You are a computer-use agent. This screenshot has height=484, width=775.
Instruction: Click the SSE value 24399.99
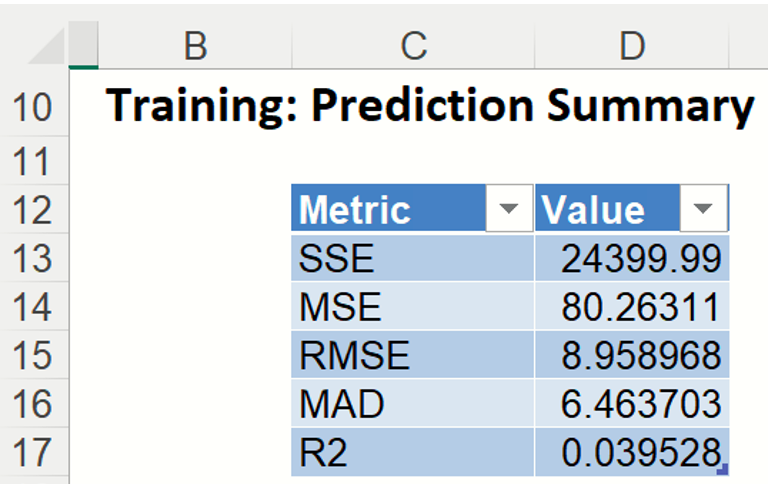click(x=631, y=259)
